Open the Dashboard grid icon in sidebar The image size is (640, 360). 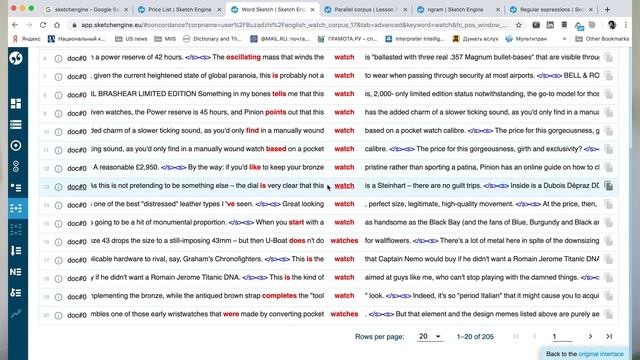16,104
